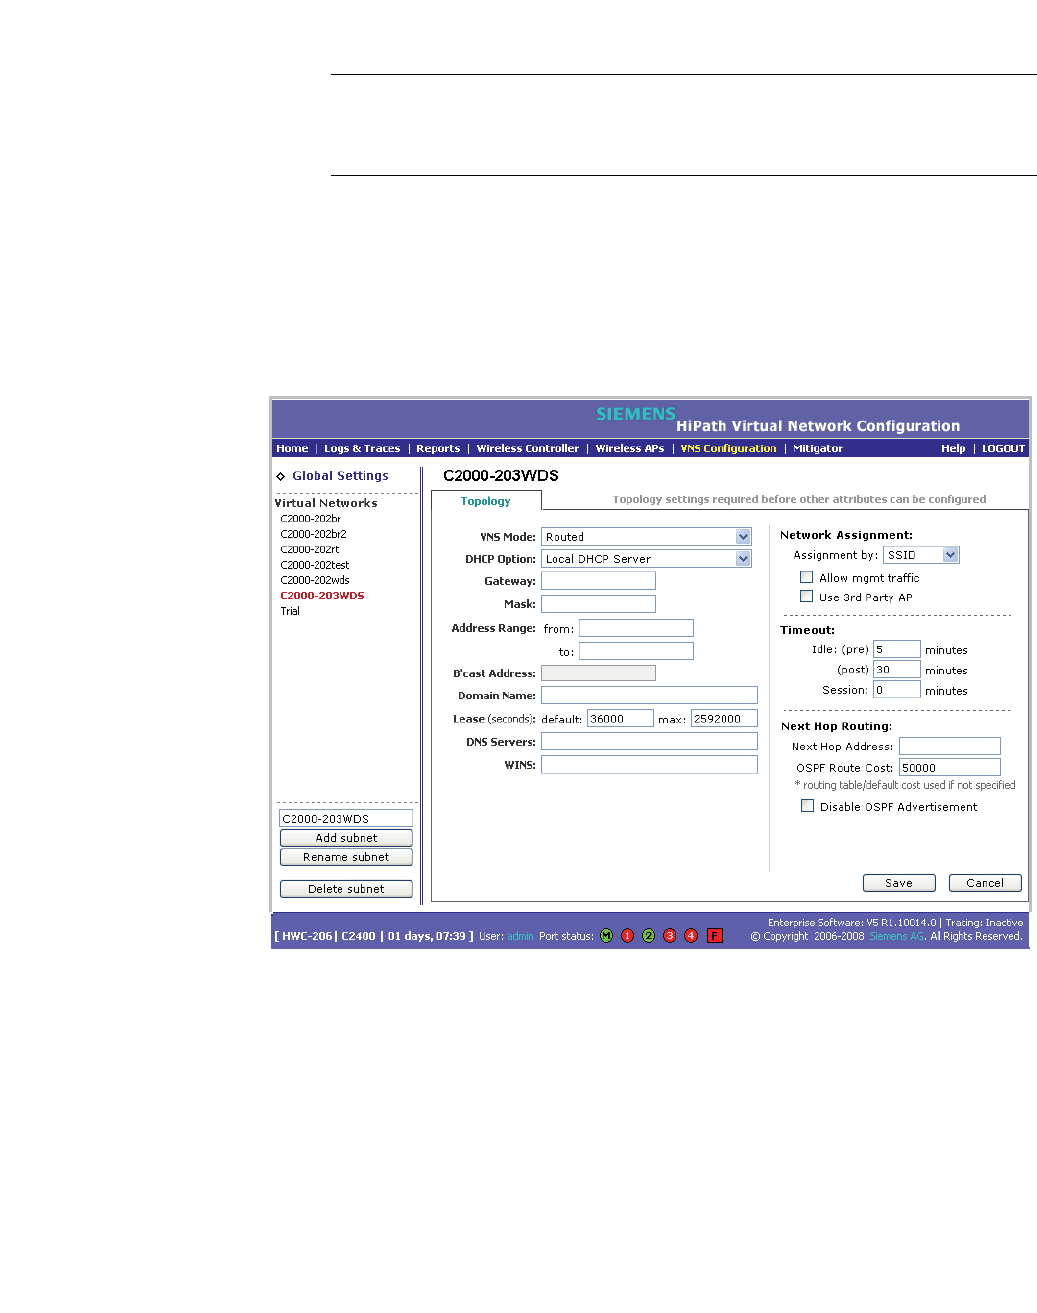The width and height of the screenshot is (1037, 1313).
Task: Click Address Range from field
Action: [x=636, y=628]
